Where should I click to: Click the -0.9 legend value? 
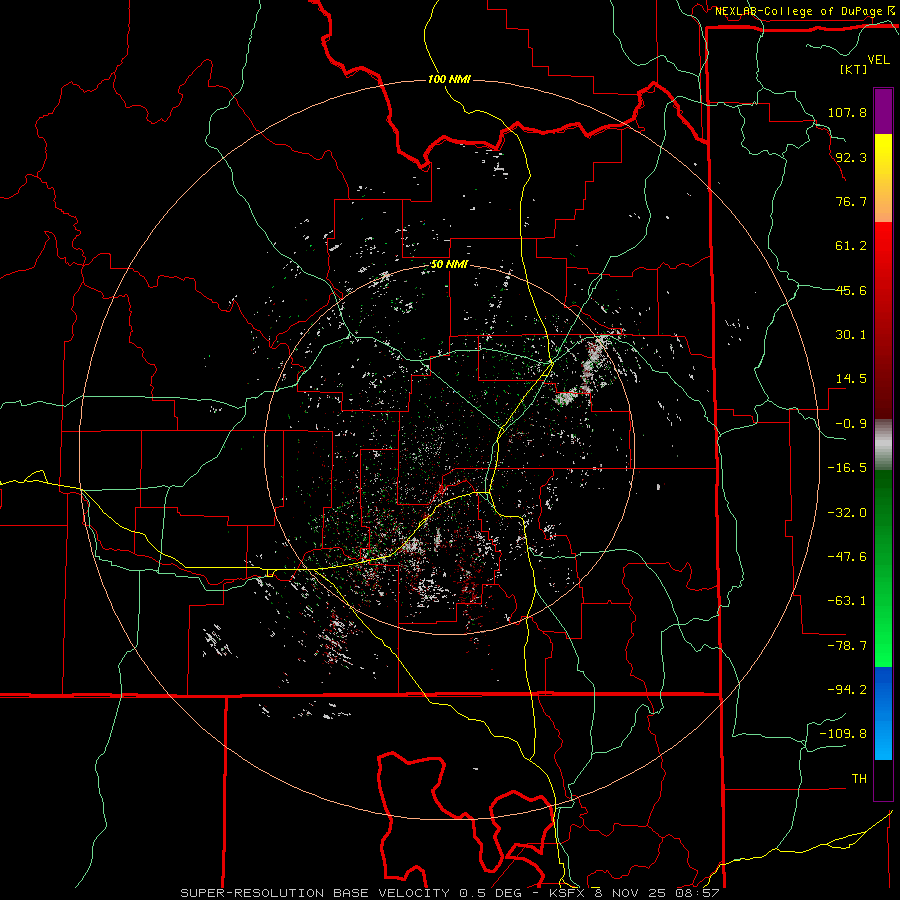(851, 424)
